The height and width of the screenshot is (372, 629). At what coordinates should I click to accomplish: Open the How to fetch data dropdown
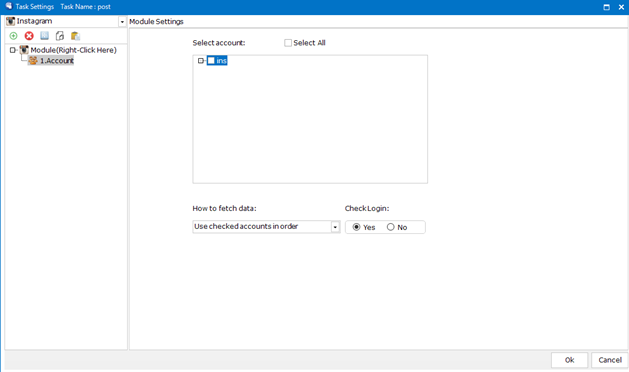coord(335,227)
